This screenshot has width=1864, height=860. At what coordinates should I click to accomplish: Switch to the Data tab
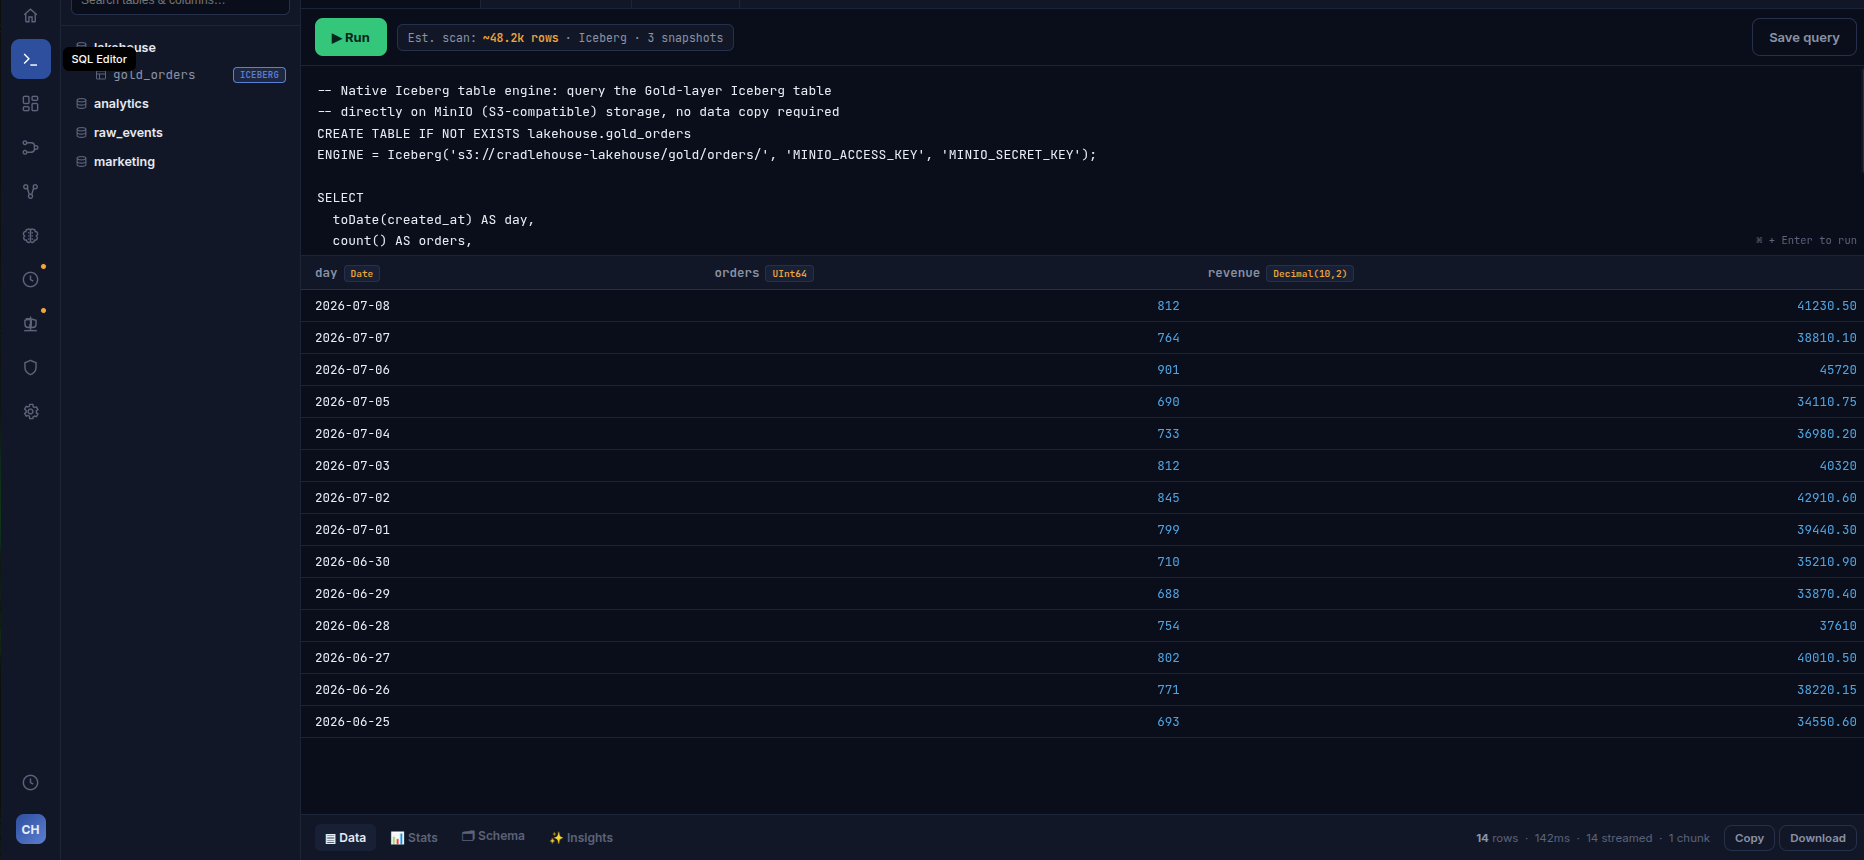(x=345, y=838)
